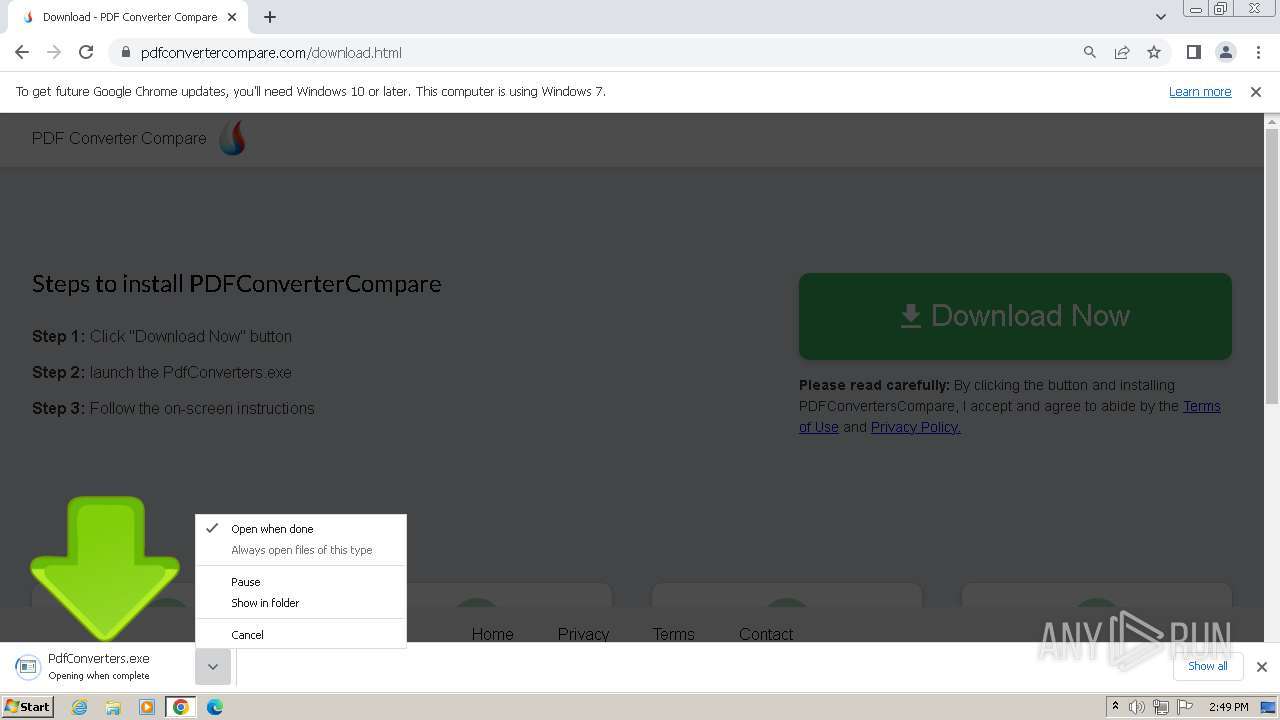Screen dimensions: 1280x720
Task: Launch Internet Explorer from the taskbar
Action: click(79, 707)
